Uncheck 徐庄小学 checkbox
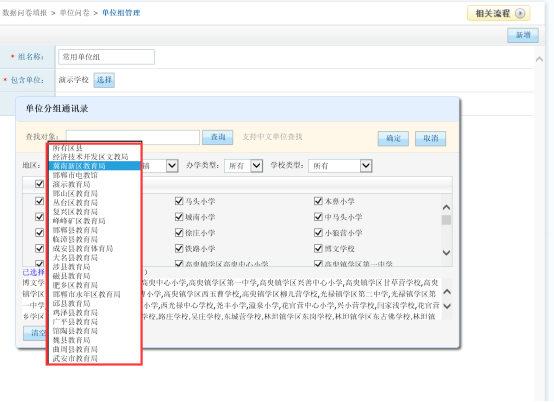The height and width of the screenshot is (402, 554). tap(179, 232)
